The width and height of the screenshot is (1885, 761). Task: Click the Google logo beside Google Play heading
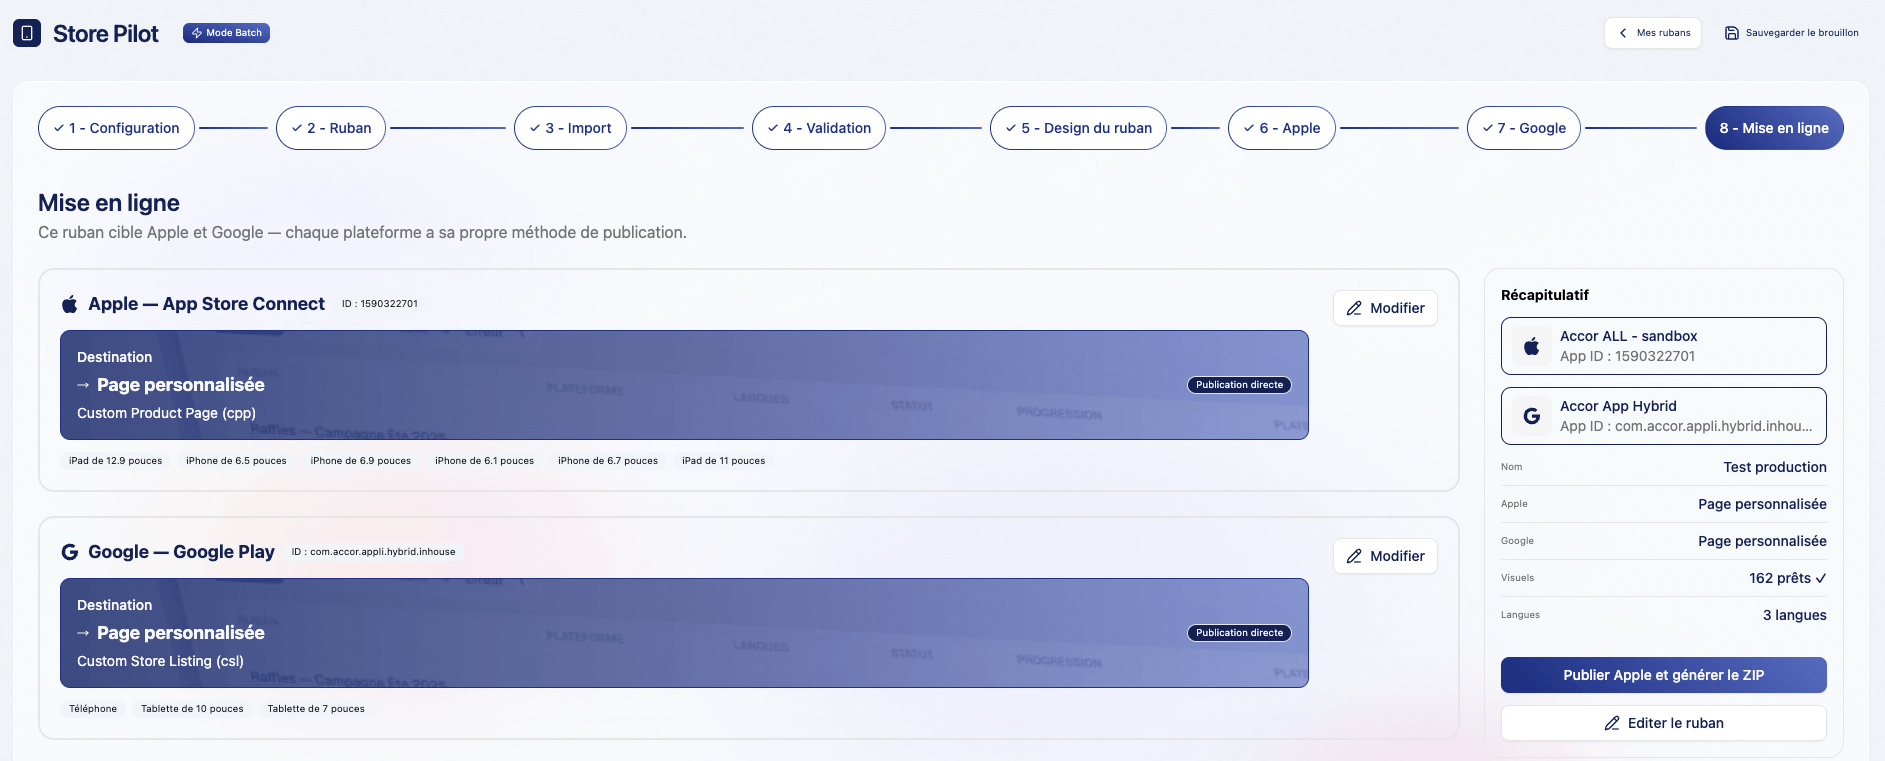(x=70, y=552)
